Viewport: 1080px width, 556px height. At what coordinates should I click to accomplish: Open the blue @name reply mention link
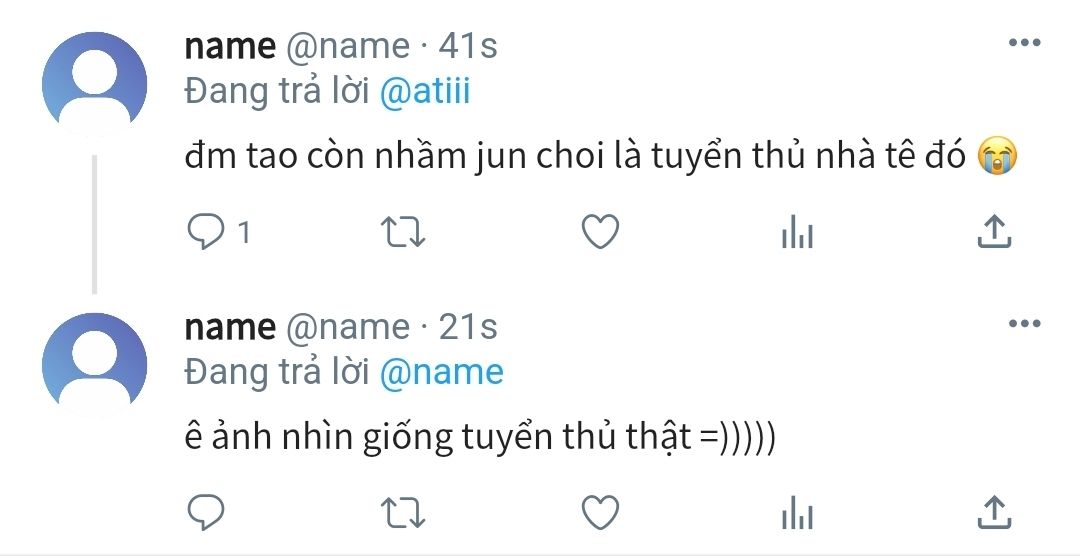(x=441, y=373)
